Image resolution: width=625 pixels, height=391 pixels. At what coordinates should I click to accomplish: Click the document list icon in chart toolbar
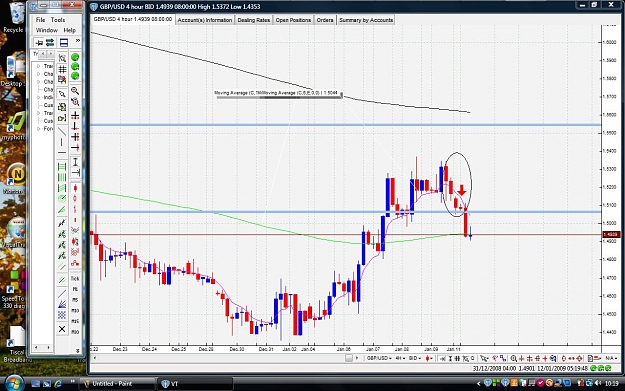(x=591, y=358)
